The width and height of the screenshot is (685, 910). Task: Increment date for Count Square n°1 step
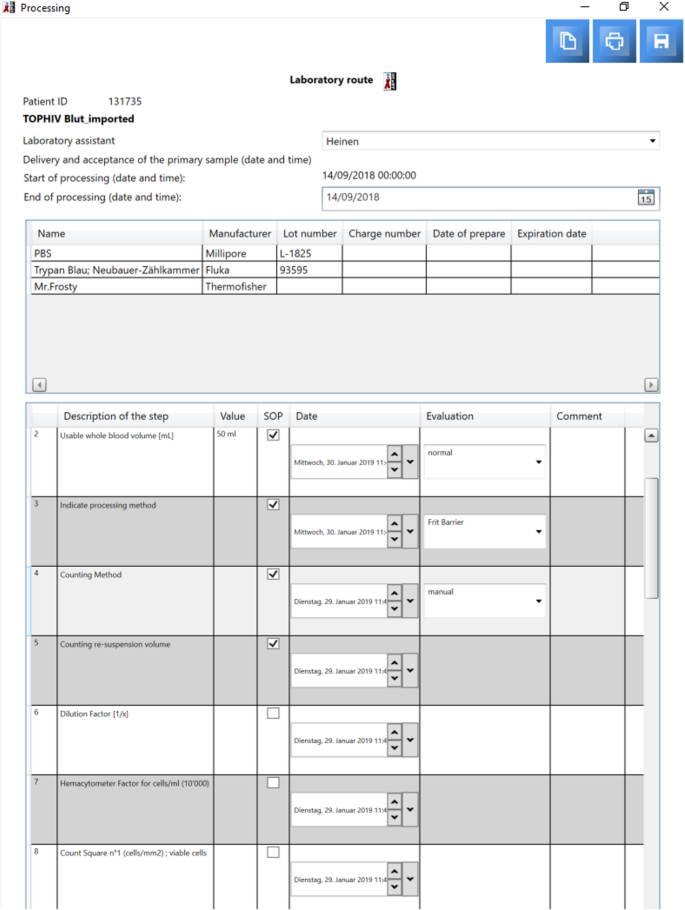[x=395, y=872]
